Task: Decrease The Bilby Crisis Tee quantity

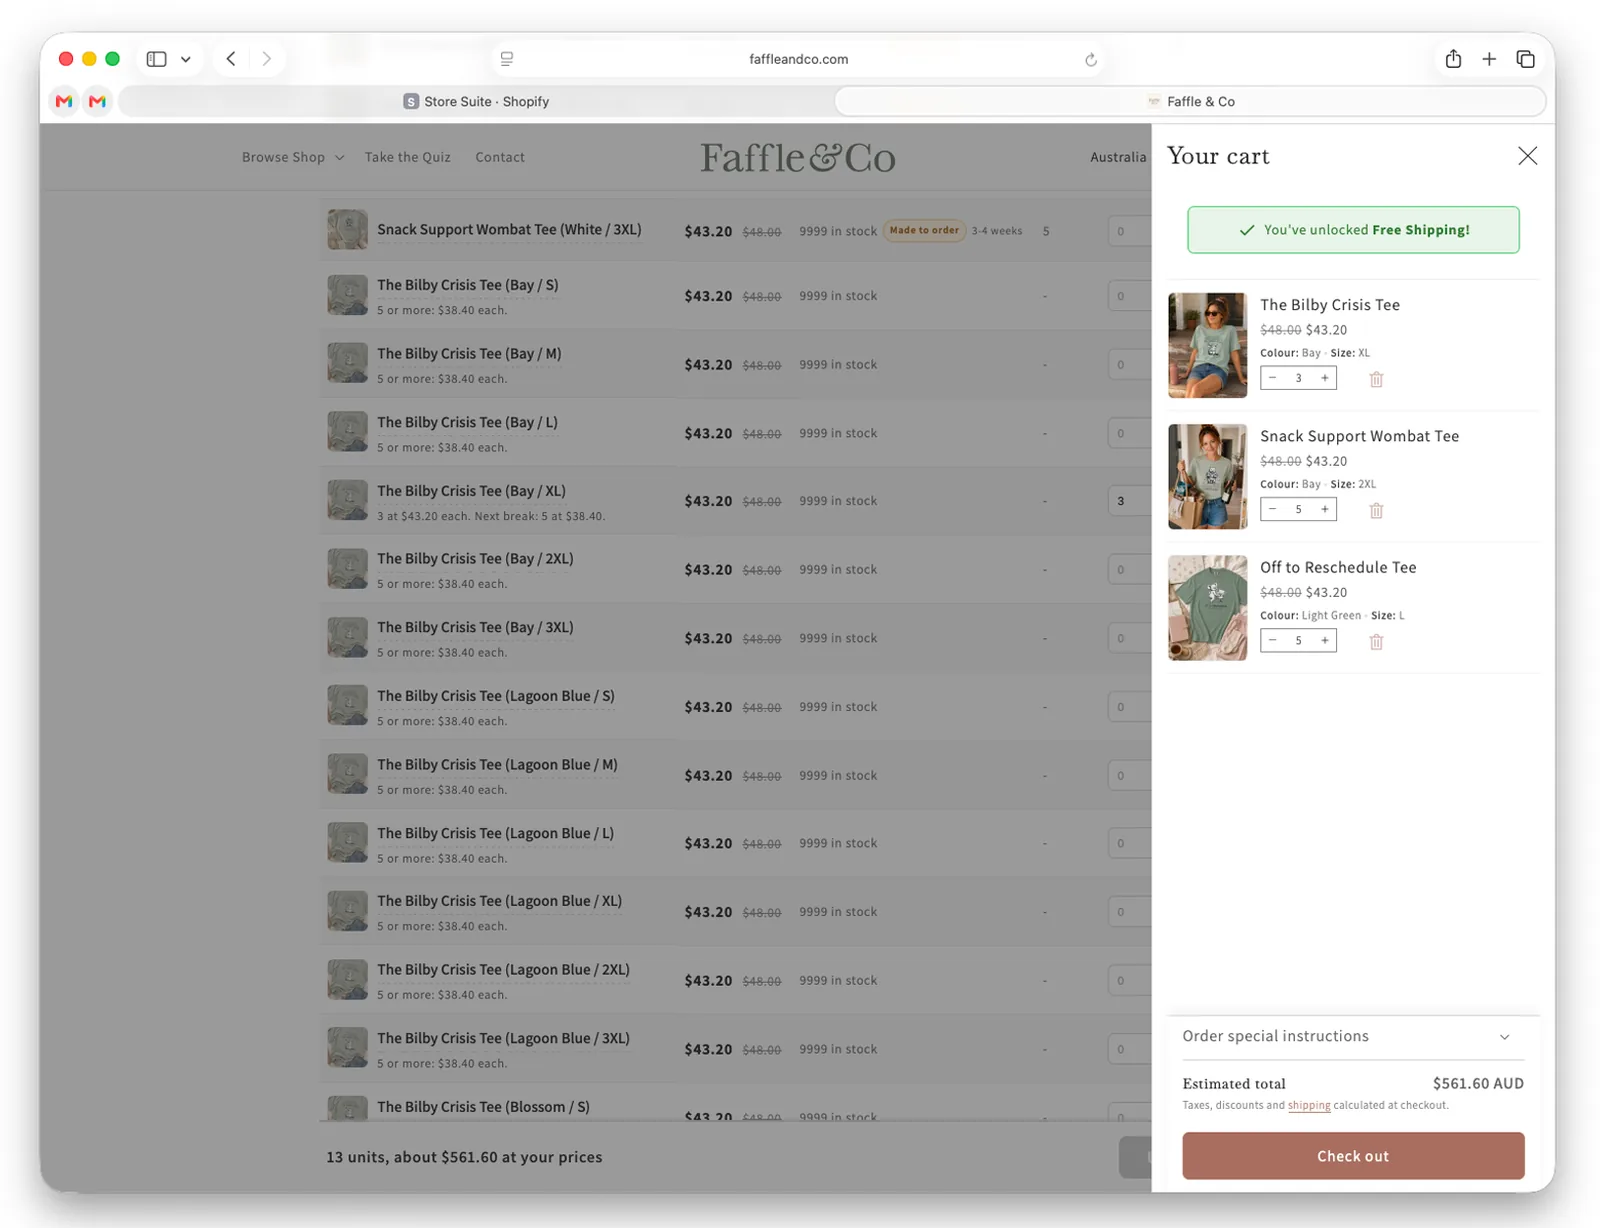Action: click(1272, 378)
